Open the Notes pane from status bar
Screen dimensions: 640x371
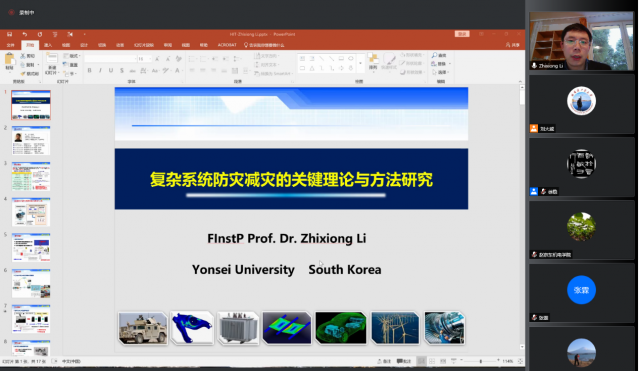(384, 361)
